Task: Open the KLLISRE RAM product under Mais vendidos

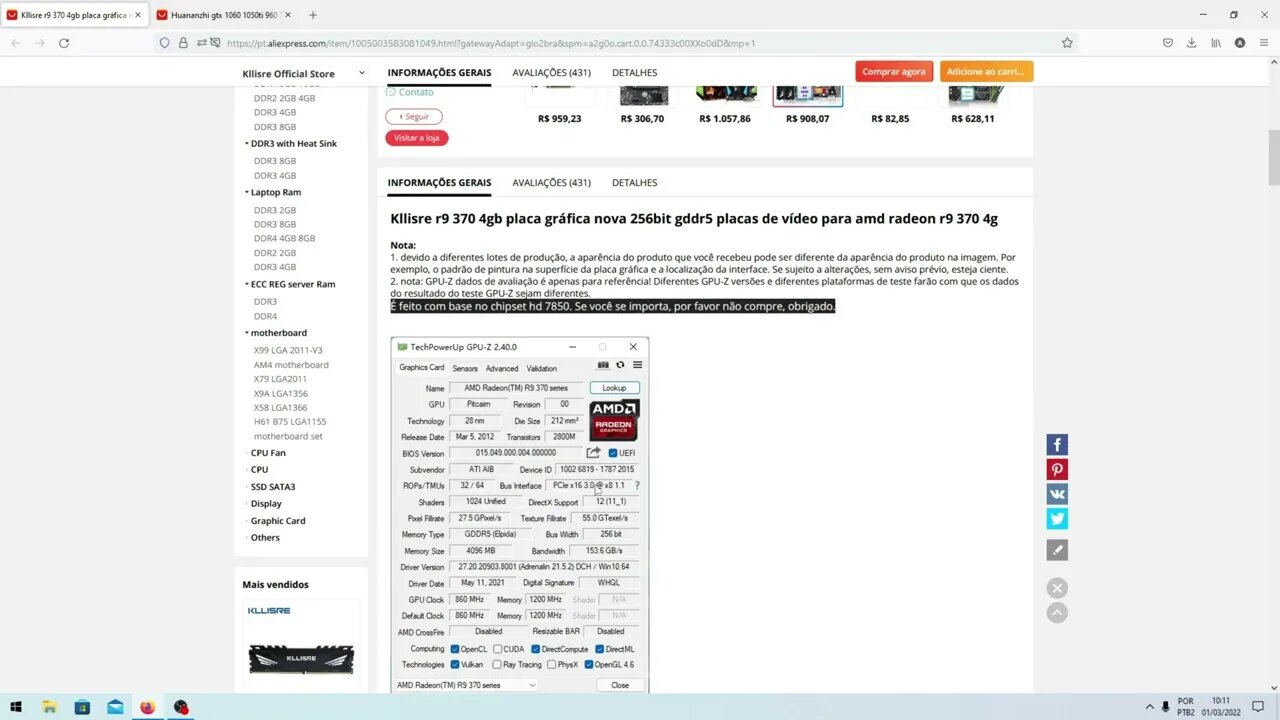Action: [x=302, y=657]
